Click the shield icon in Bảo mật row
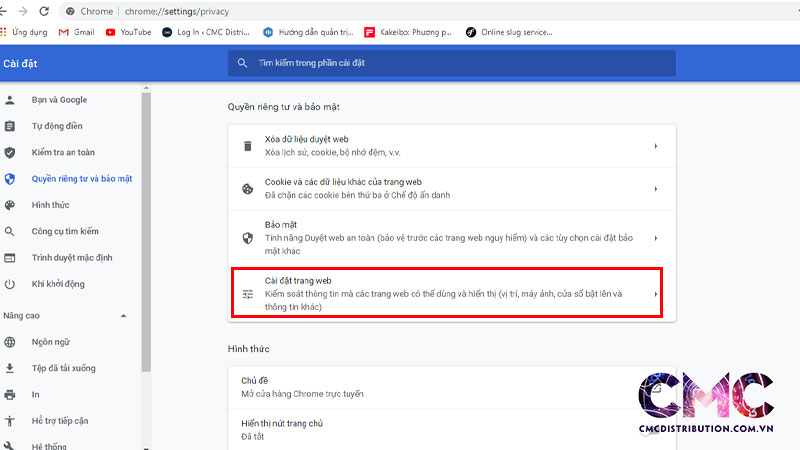This screenshot has height=450, width=800. click(247, 238)
